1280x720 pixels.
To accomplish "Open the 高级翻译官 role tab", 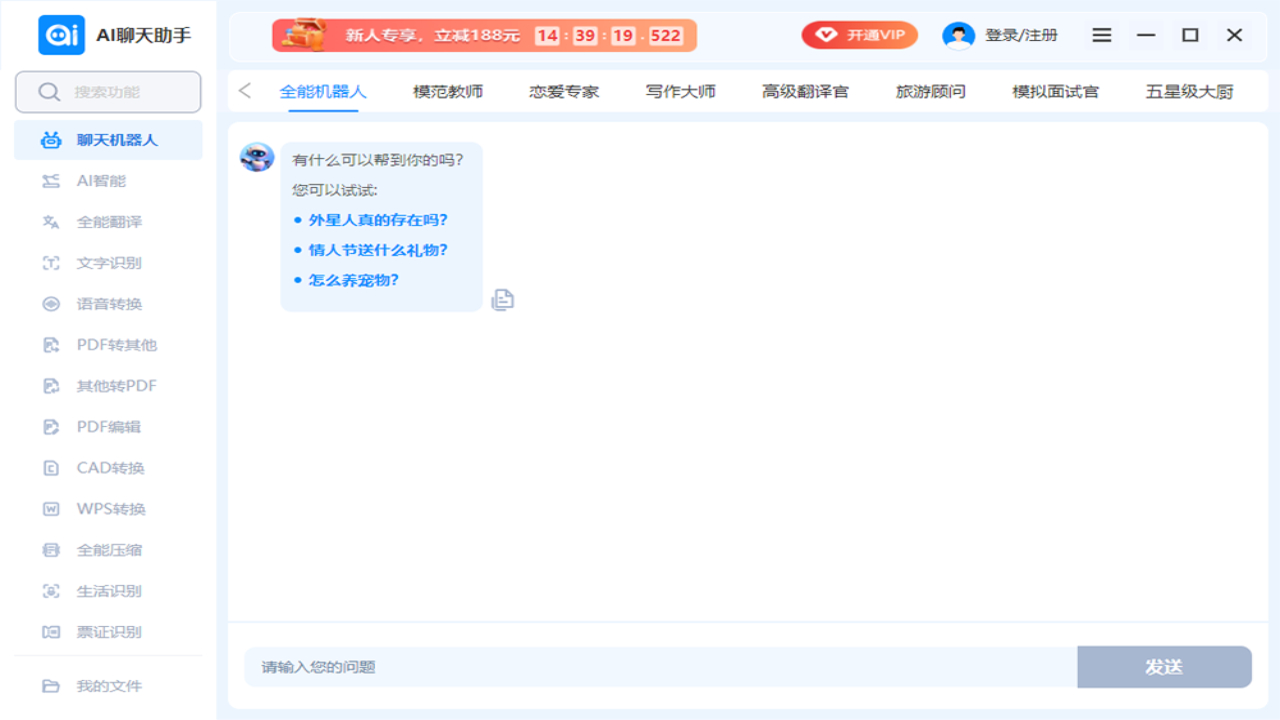I will (x=805, y=92).
